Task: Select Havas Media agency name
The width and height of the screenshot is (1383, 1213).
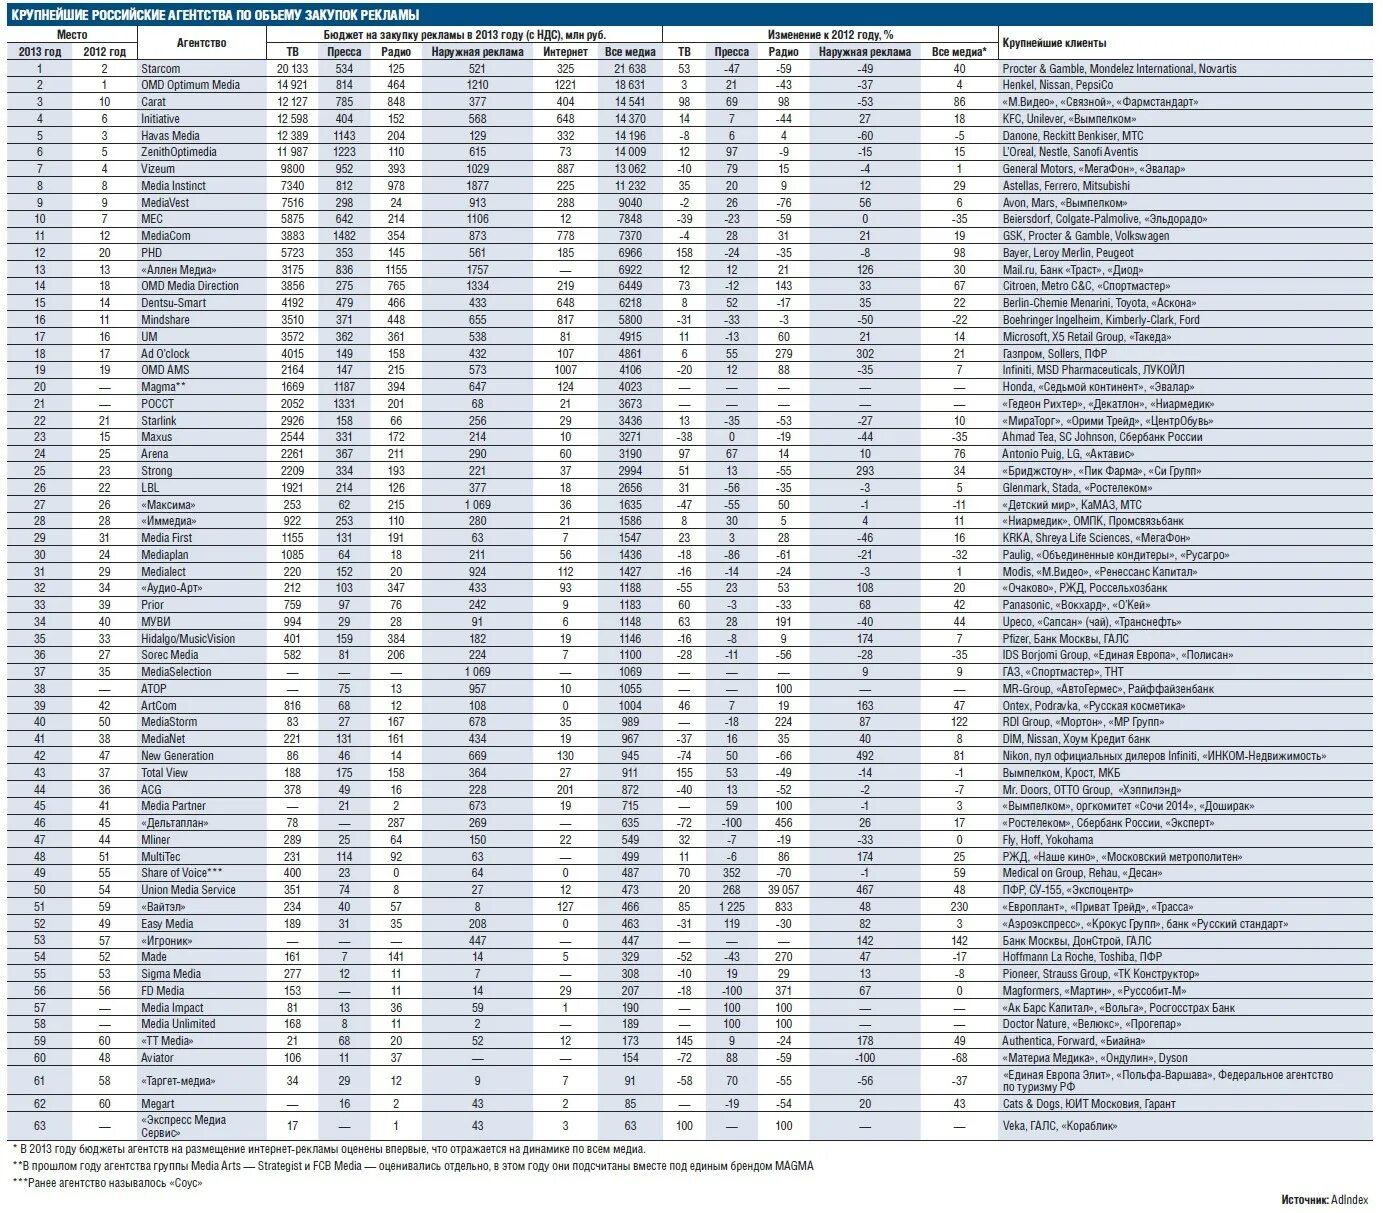Action: (x=171, y=136)
